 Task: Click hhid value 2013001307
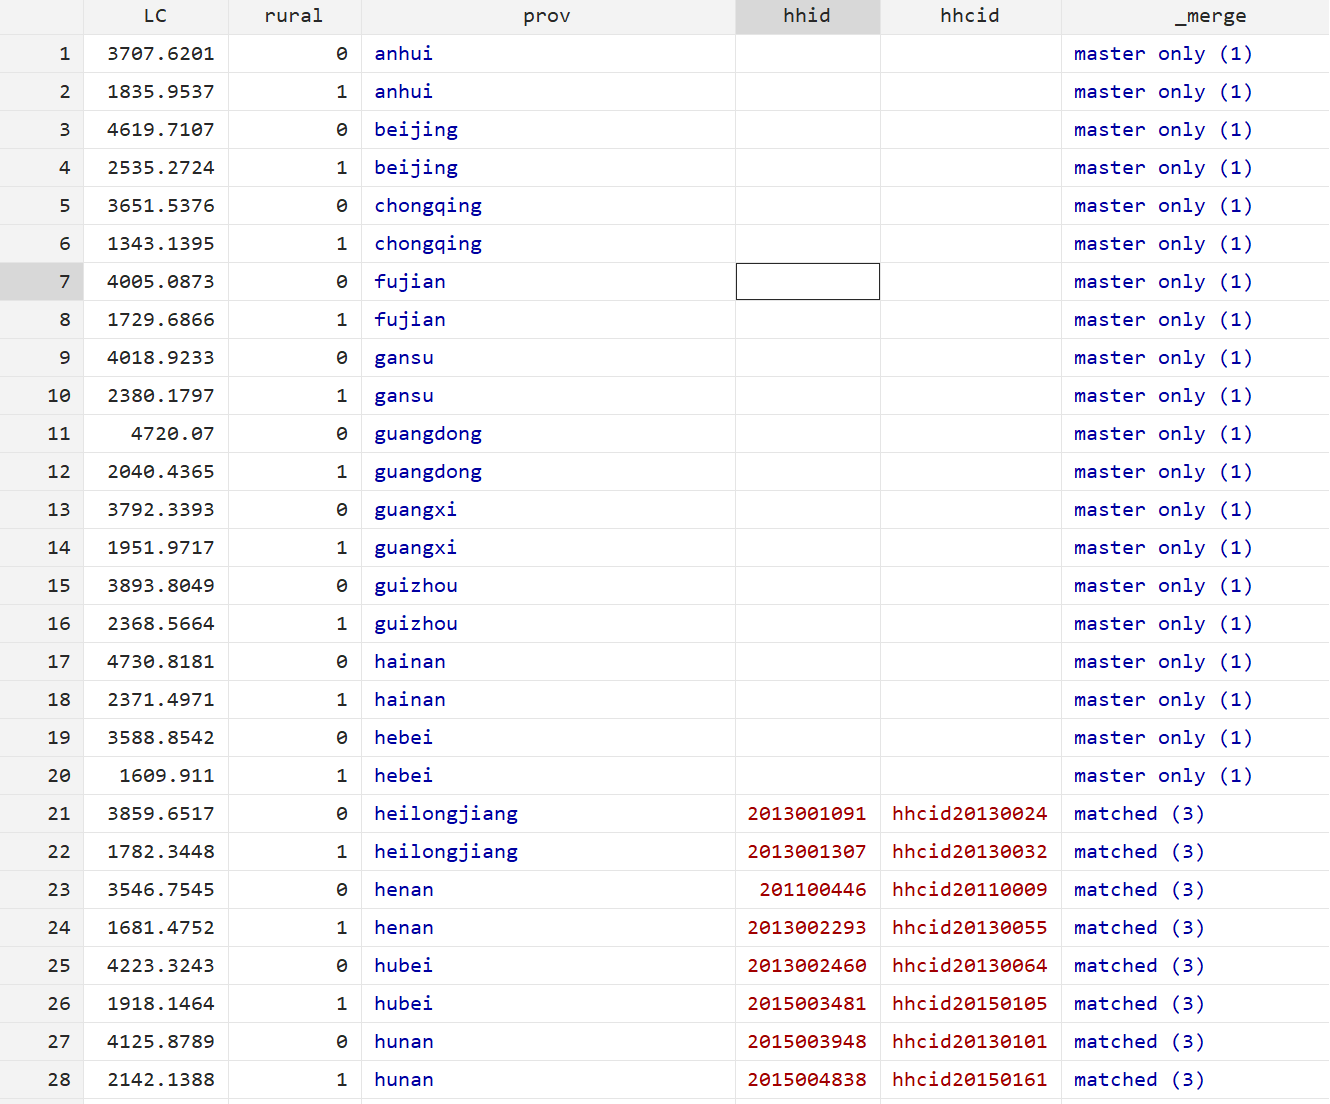tap(807, 852)
